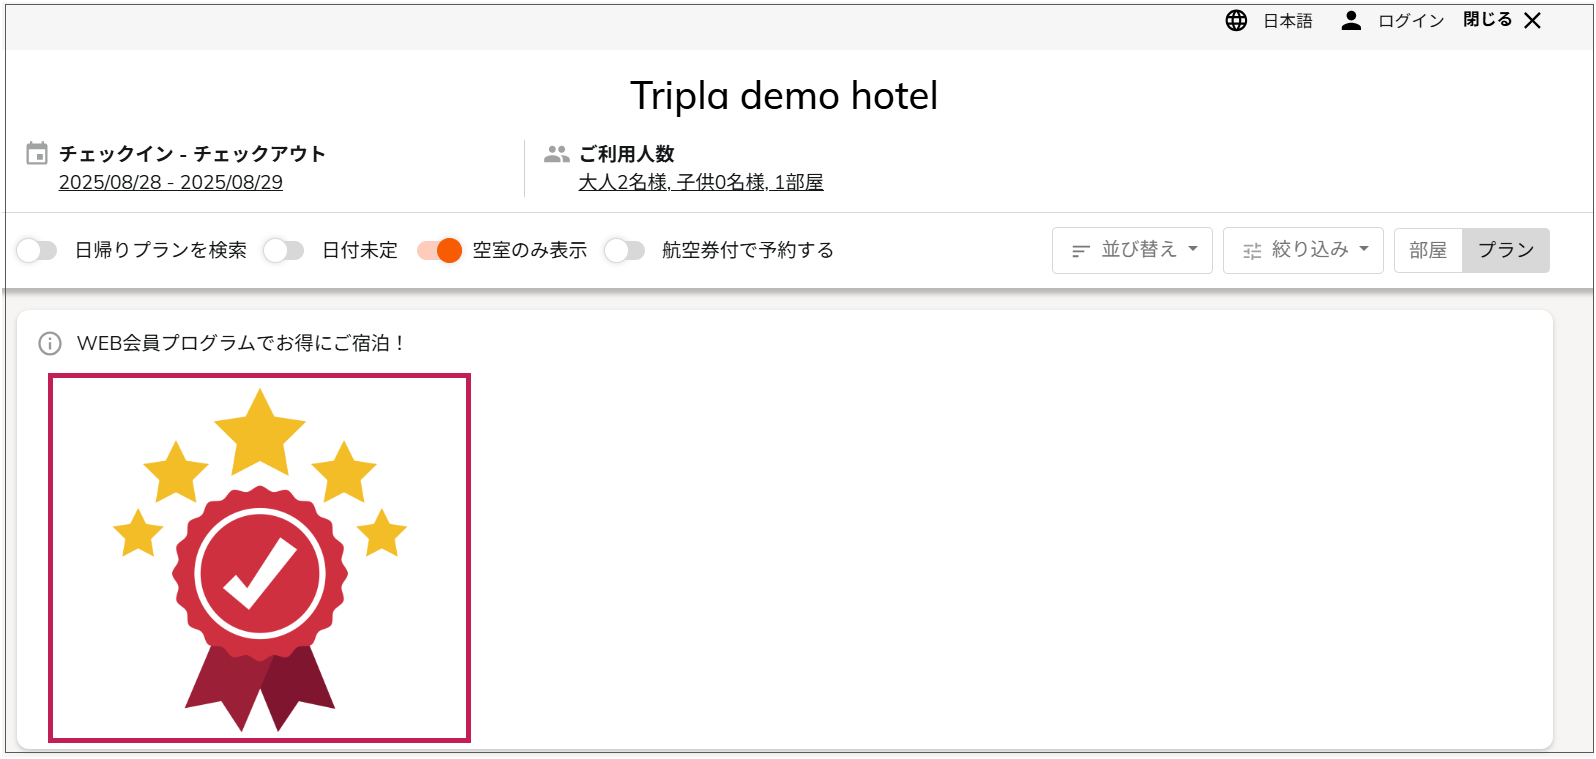The width and height of the screenshot is (1596, 759).
Task: Enable the 日帰りプランを検索 toggle
Action: click(37, 250)
